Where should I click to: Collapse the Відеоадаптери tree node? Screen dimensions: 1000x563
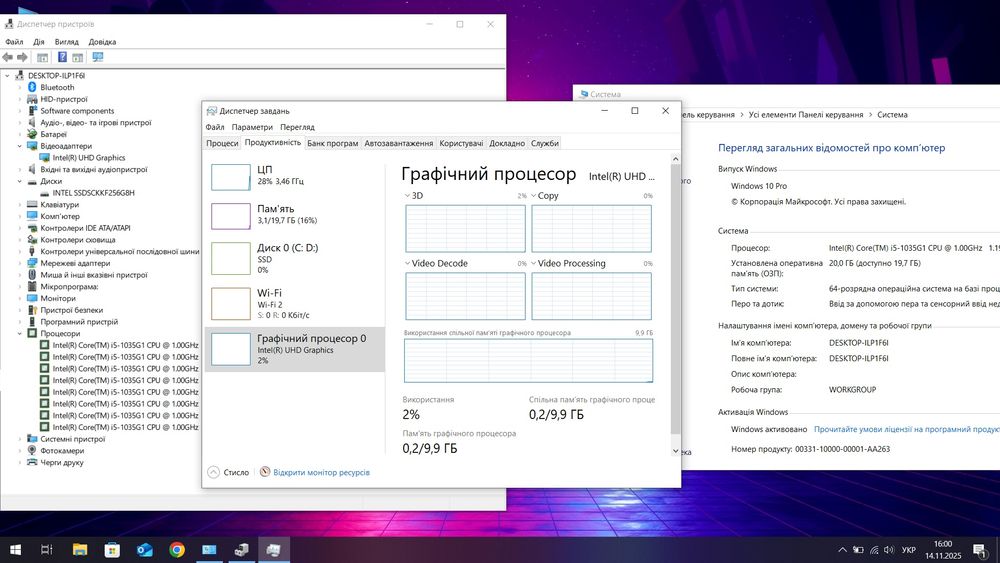20,146
